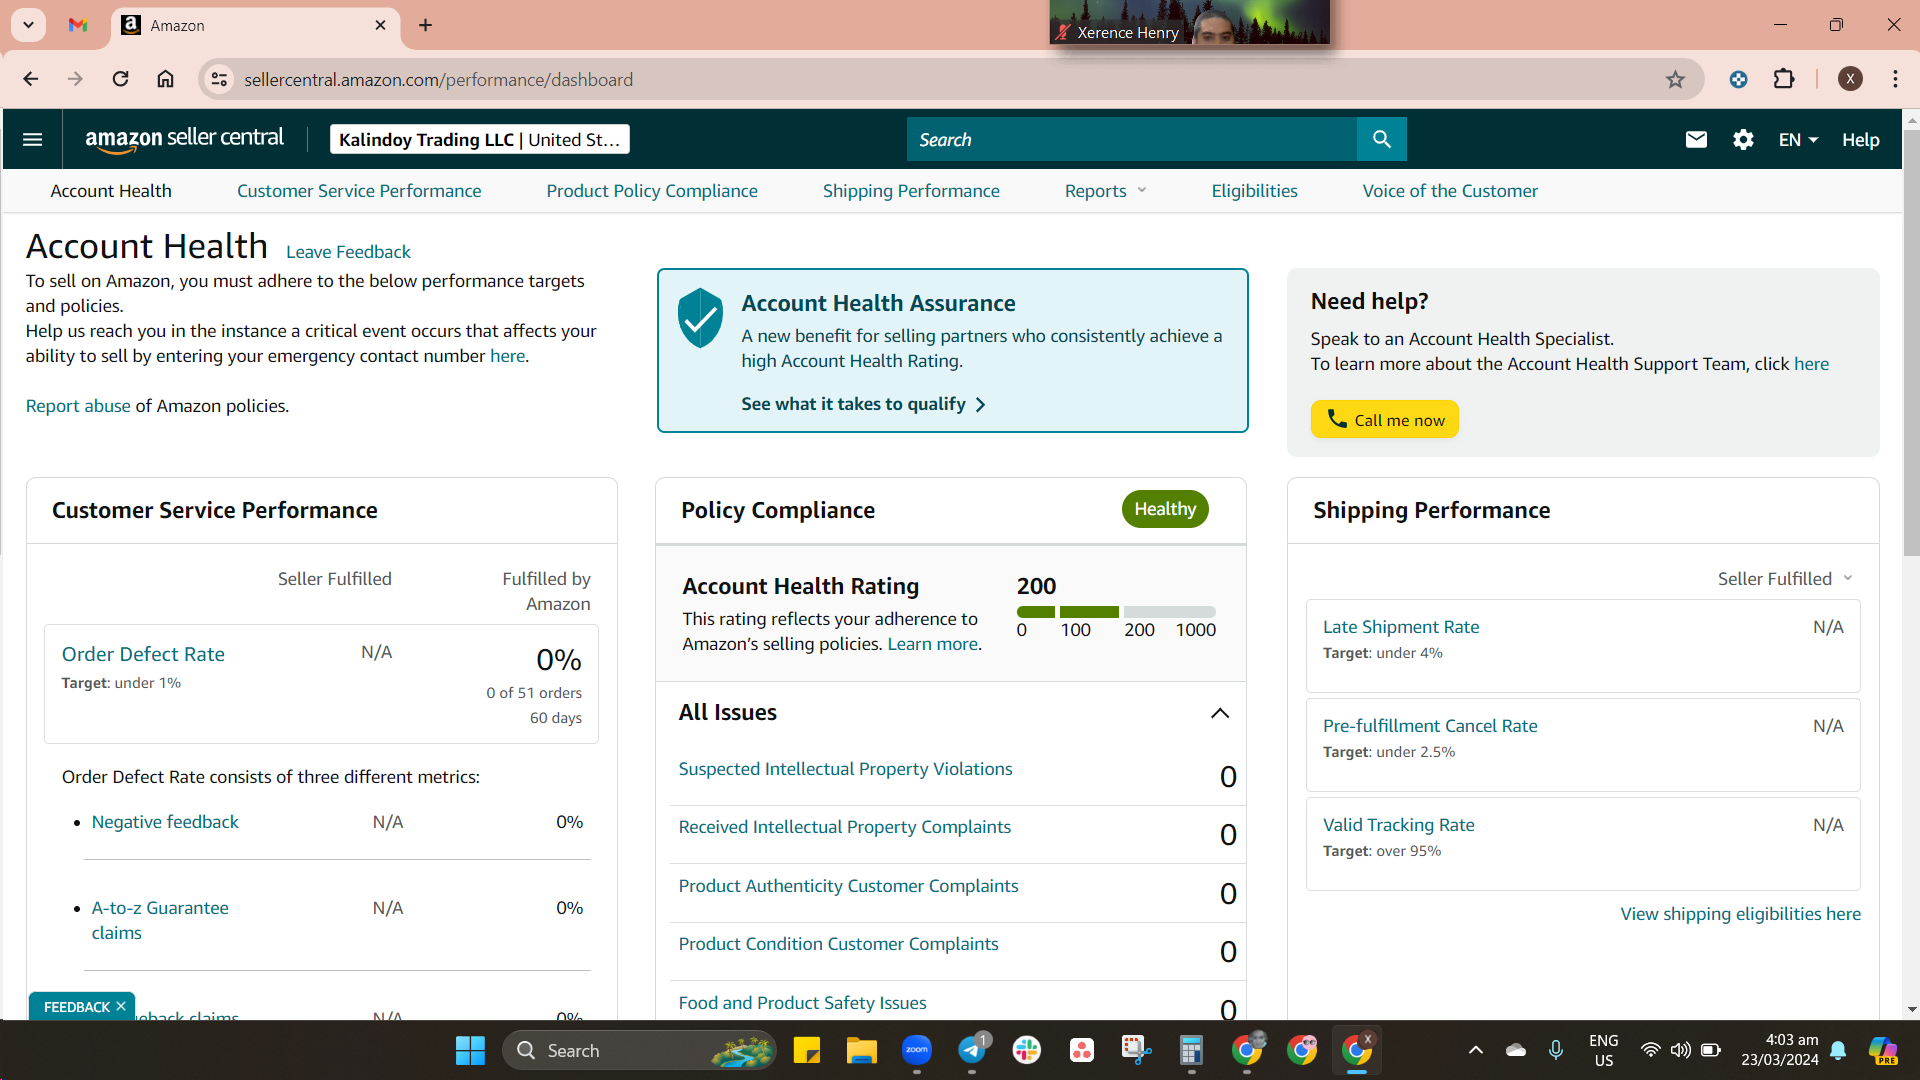Open the buyer messages mail icon

coord(1696,139)
